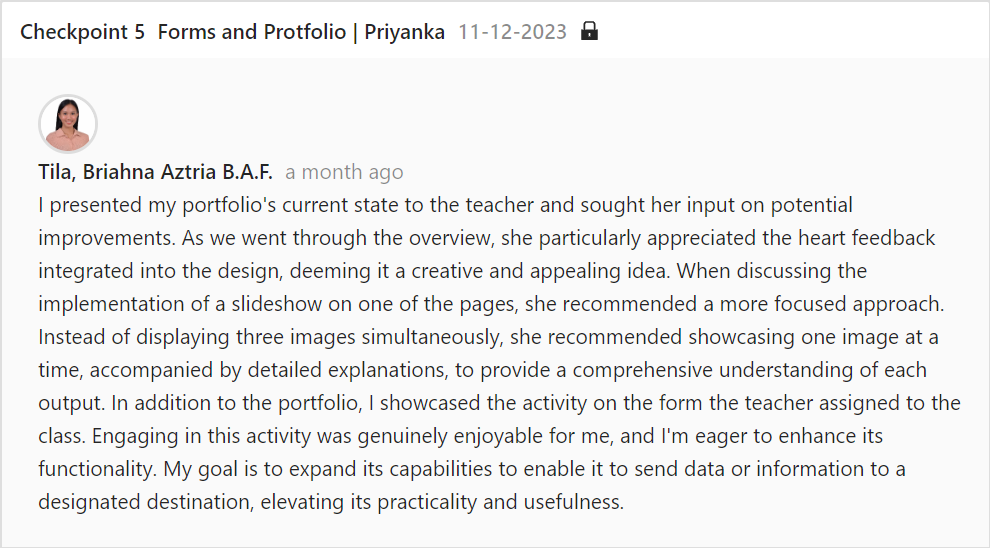Screen dimensions: 990x548
Task: Open Briahna's profile picture avatar
Action: [x=68, y=124]
